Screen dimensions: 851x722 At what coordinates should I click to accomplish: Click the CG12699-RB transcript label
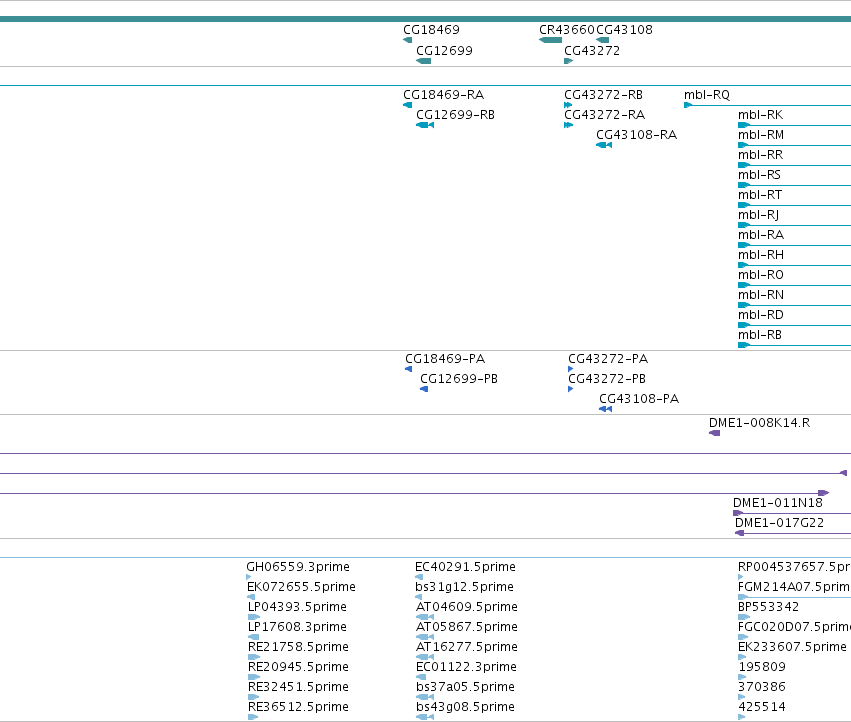(455, 115)
